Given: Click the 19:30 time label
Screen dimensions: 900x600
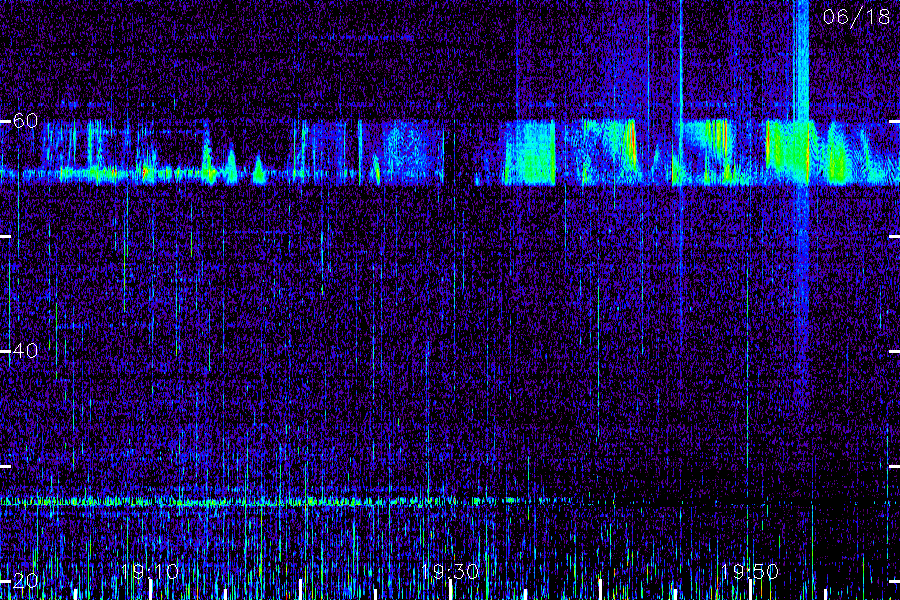Looking at the screenshot, I should pyautogui.click(x=450, y=571).
